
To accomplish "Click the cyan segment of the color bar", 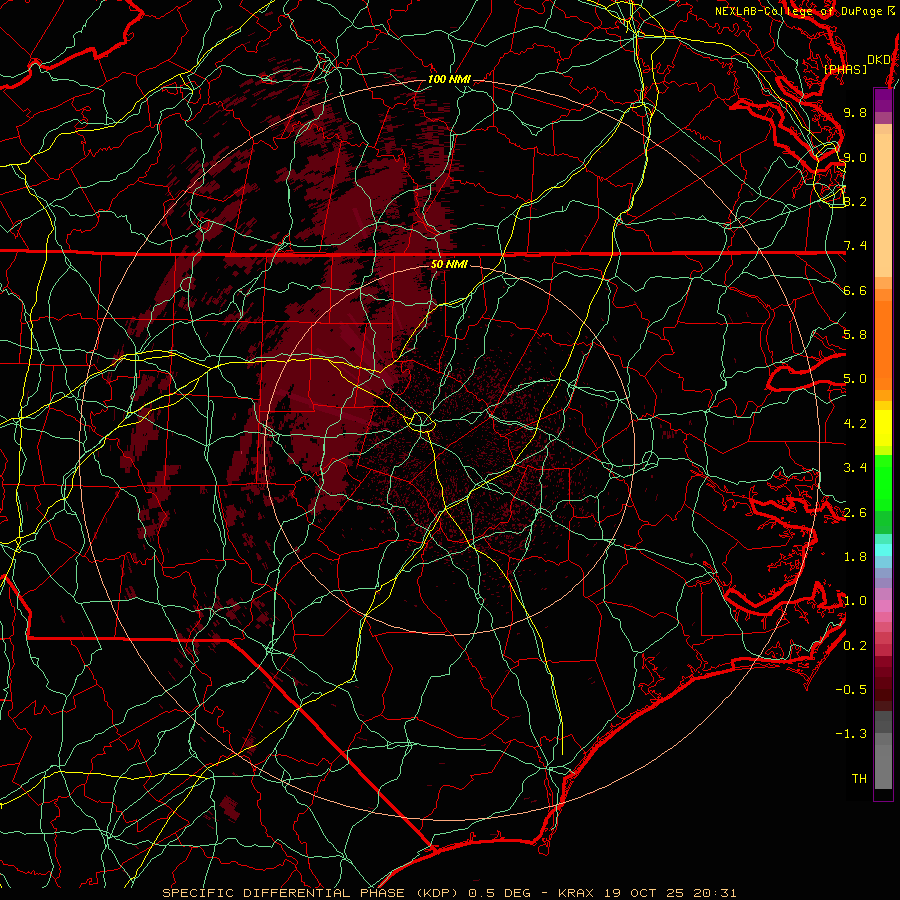I will pyautogui.click(x=883, y=550).
